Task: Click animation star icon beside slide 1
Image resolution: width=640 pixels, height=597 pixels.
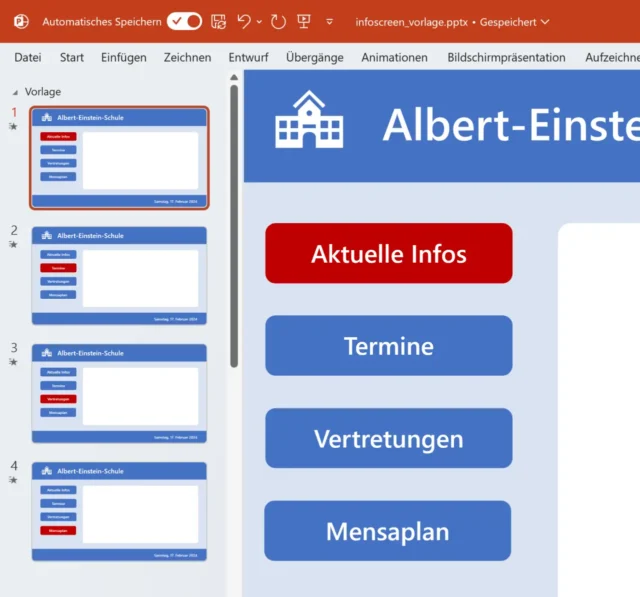Action: pos(13,127)
